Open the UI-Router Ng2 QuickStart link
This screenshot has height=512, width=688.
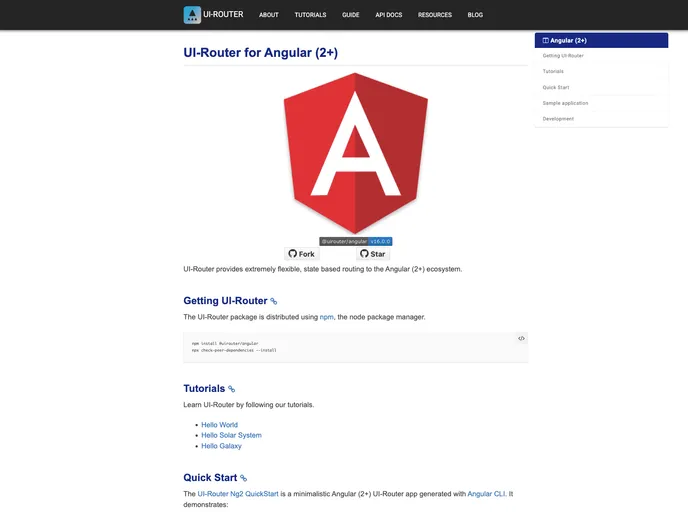coord(238,494)
